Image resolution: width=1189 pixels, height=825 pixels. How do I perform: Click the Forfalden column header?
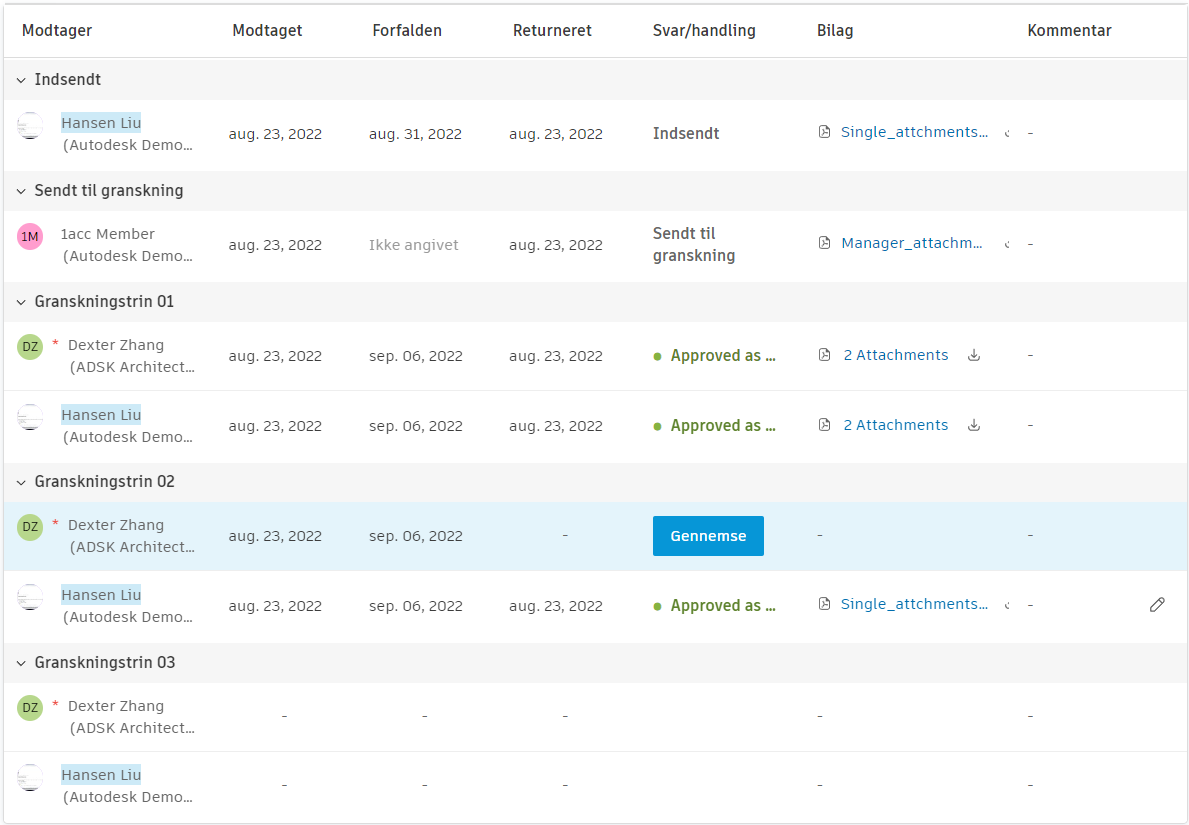pos(407,31)
